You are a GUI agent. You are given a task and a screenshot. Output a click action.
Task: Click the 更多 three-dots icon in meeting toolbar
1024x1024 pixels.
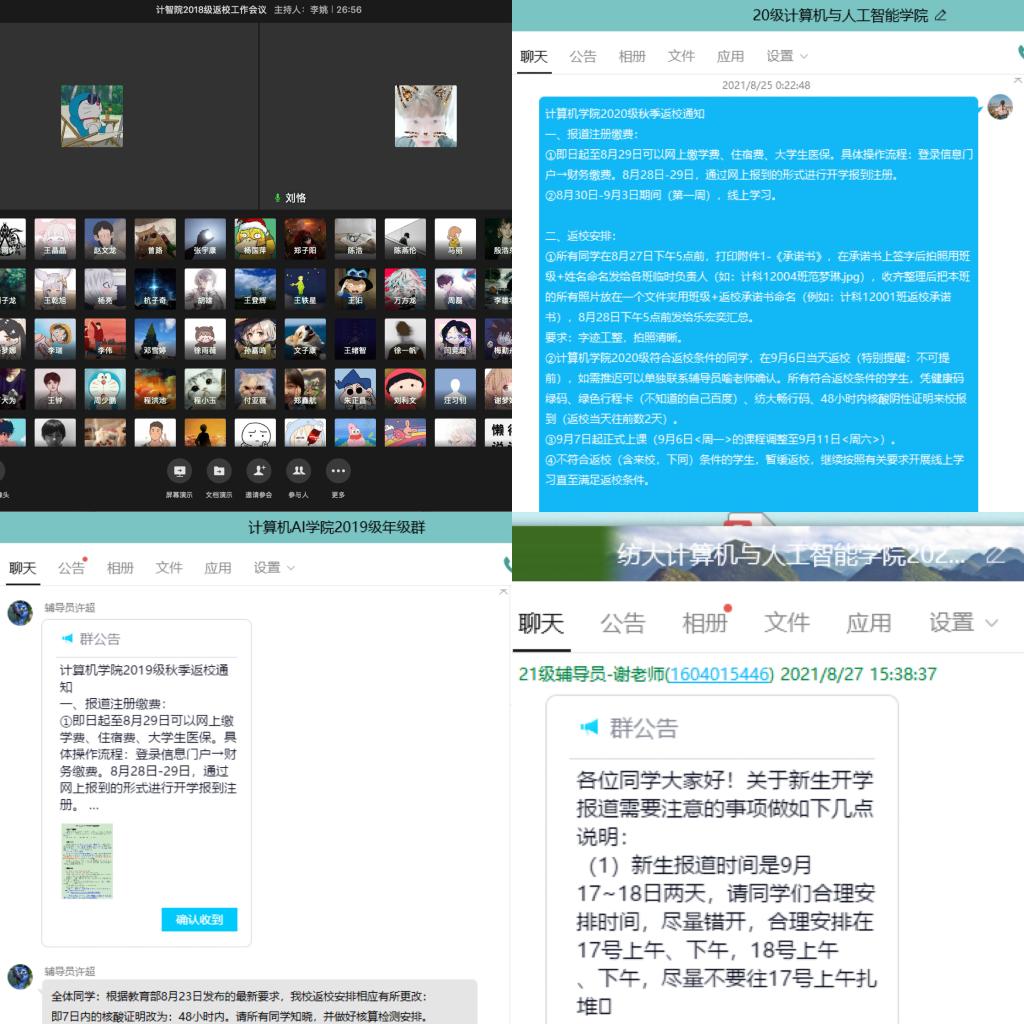pyautogui.click(x=338, y=471)
